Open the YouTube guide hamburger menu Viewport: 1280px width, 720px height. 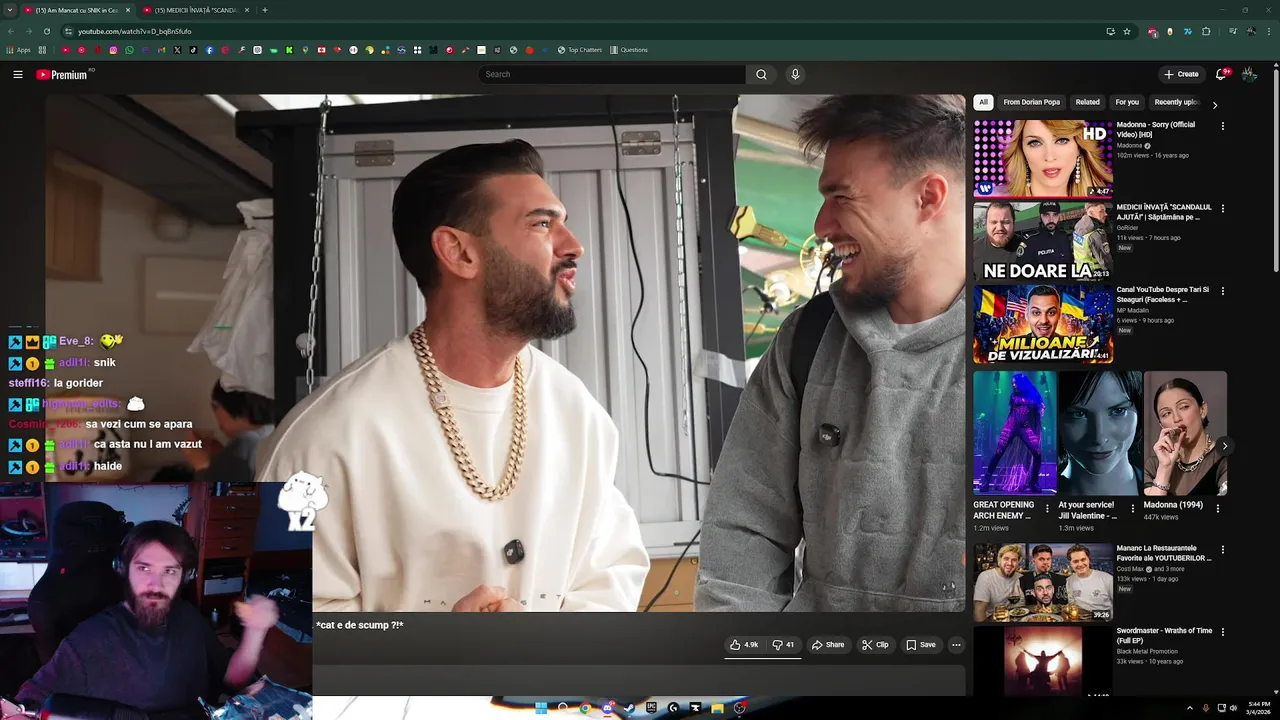click(18, 74)
